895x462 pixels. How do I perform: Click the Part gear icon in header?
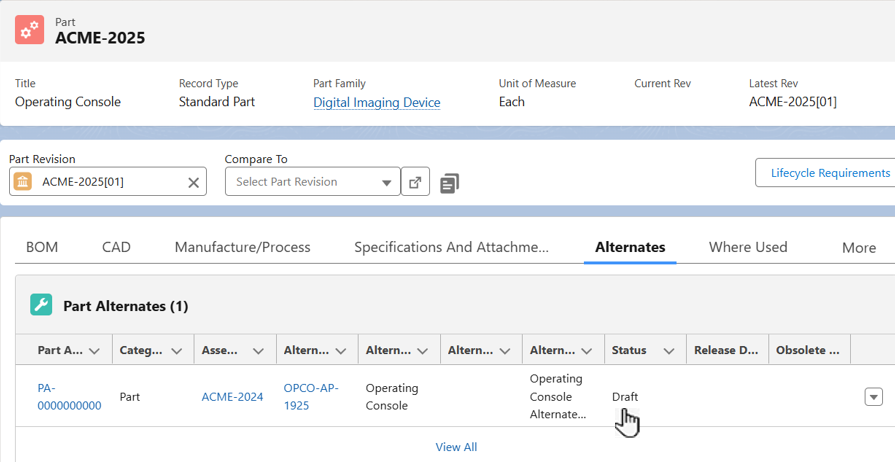coord(29,30)
